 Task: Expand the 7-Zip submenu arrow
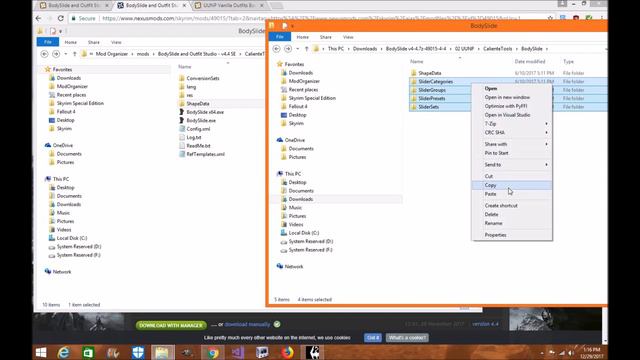(546, 124)
